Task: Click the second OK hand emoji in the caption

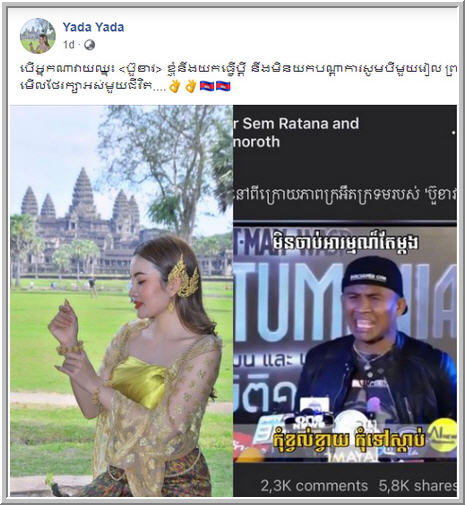Action: point(191,86)
